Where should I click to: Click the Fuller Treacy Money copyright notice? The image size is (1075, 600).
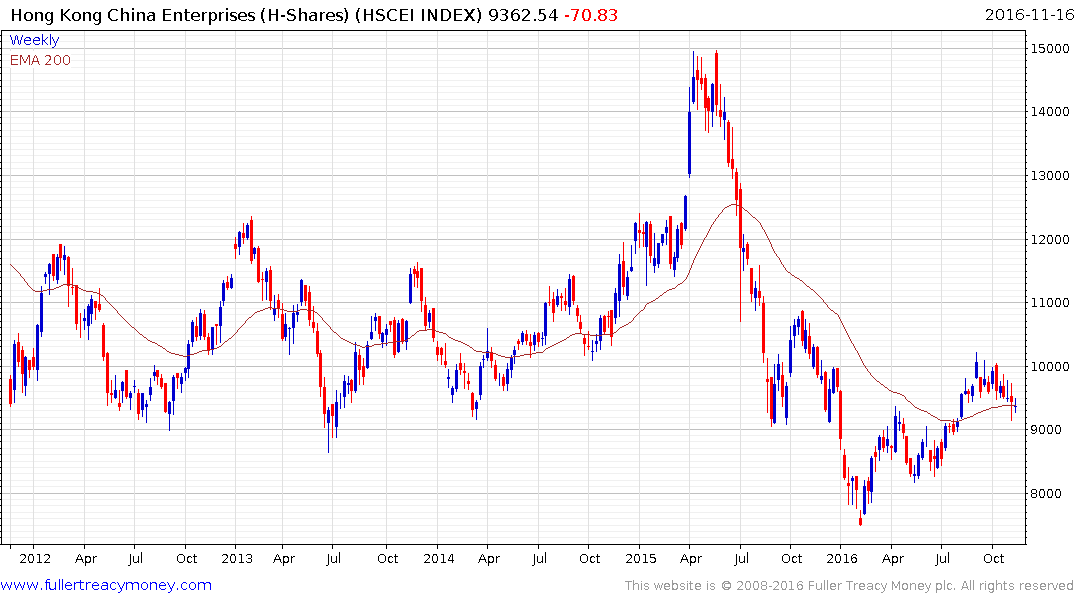[x=849, y=586]
